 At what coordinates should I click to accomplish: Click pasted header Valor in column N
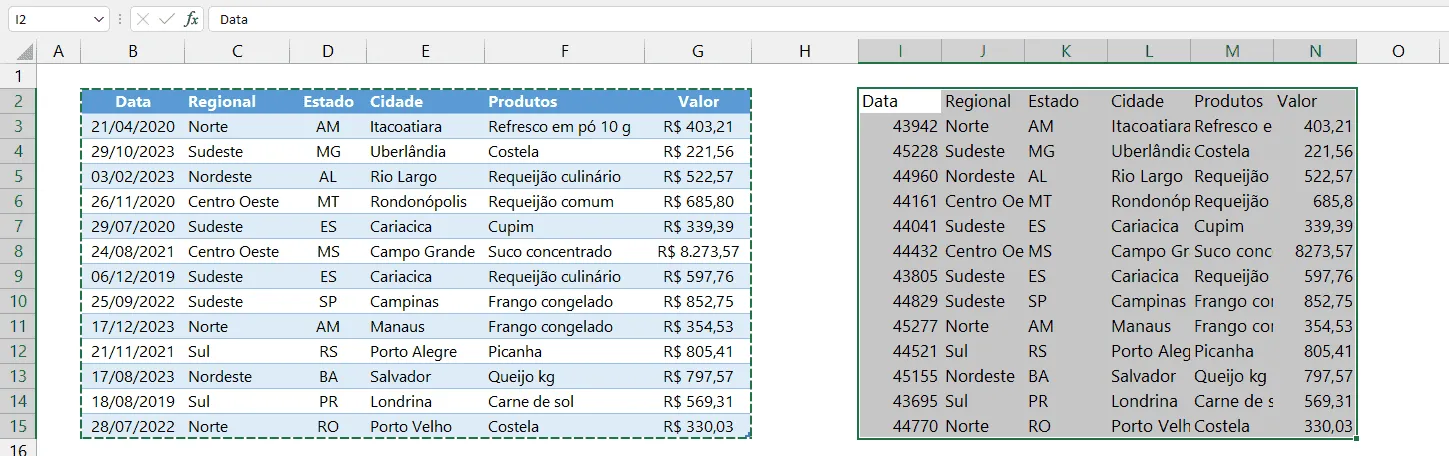click(1315, 101)
